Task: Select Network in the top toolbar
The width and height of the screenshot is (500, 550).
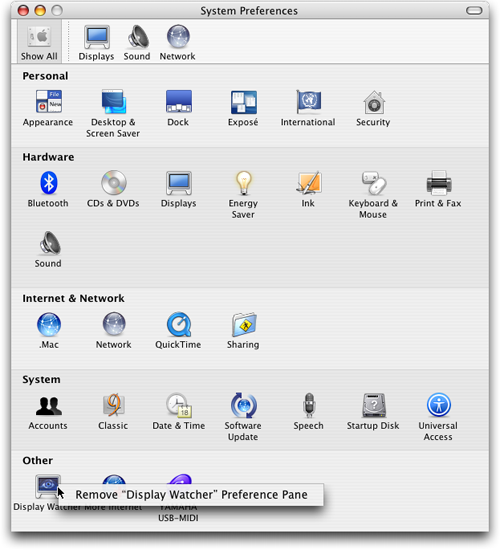Action: [178, 42]
